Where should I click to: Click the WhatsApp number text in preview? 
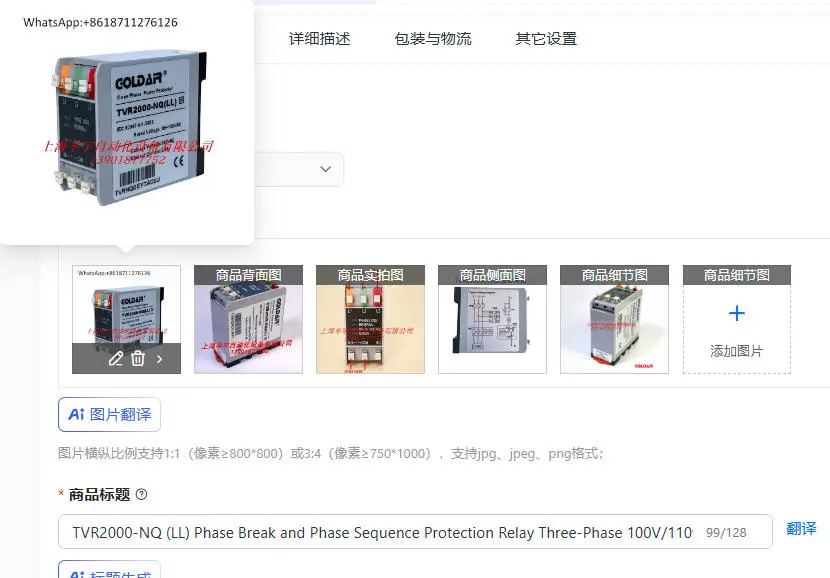tap(101, 22)
